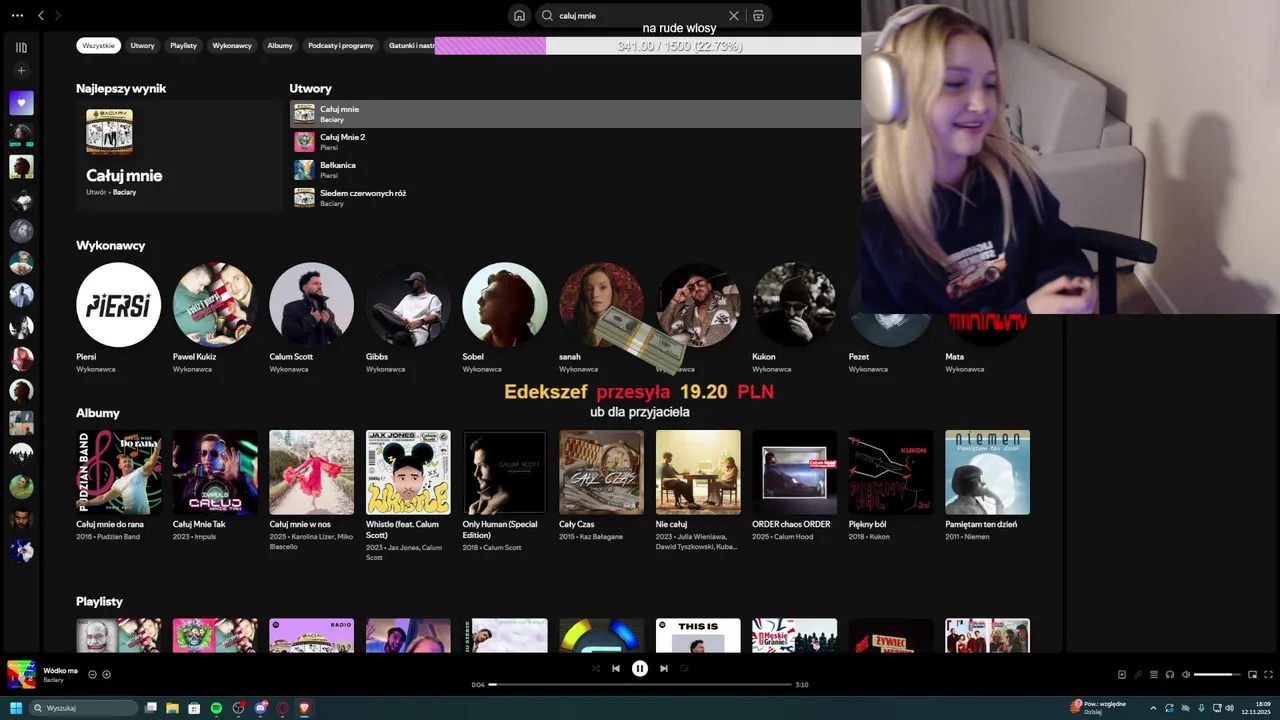Screen dimensions: 1280x720
Task: Mute playback with the speaker icon
Action: (1186, 674)
